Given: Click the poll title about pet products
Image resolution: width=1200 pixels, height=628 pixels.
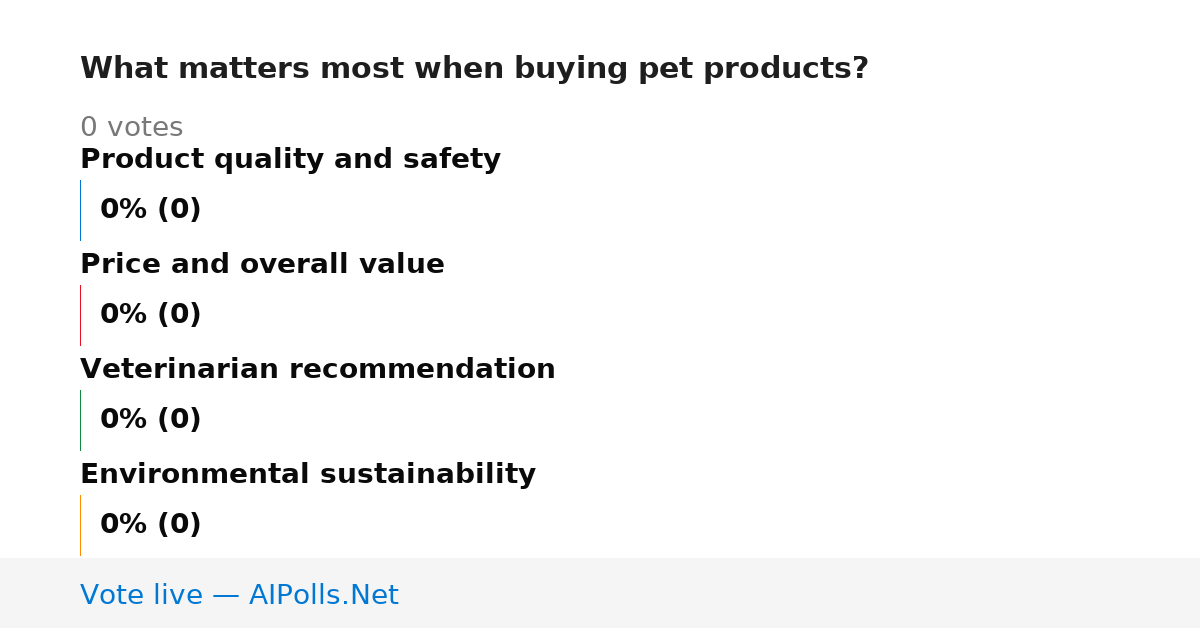Looking at the screenshot, I should (x=474, y=69).
